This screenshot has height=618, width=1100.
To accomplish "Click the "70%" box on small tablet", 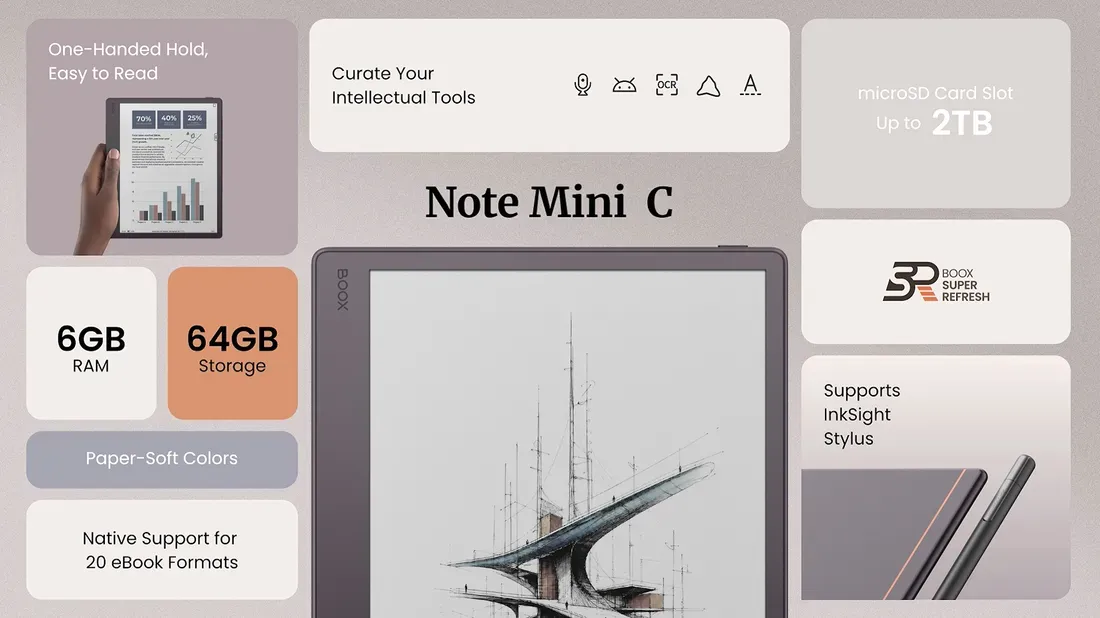I will [144, 119].
